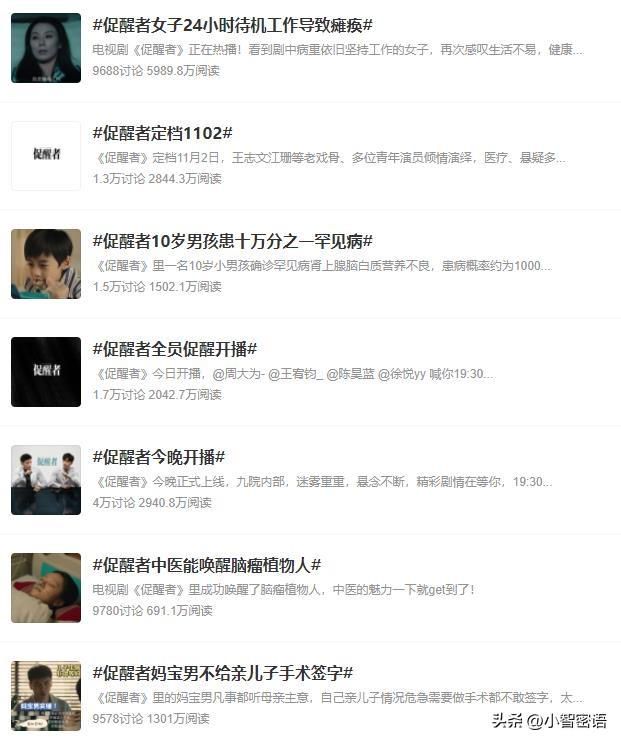The image size is (621, 743).
Task: Click the 九院内部，迷雾重重 description text
Action: [x=323, y=482]
